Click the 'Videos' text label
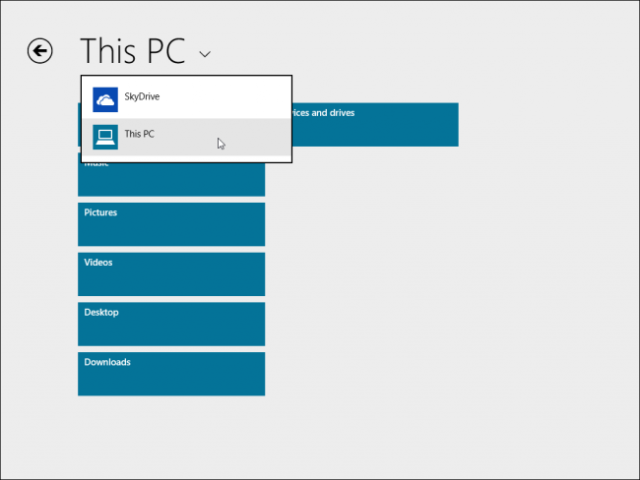The image size is (640, 480). [x=98, y=263]
